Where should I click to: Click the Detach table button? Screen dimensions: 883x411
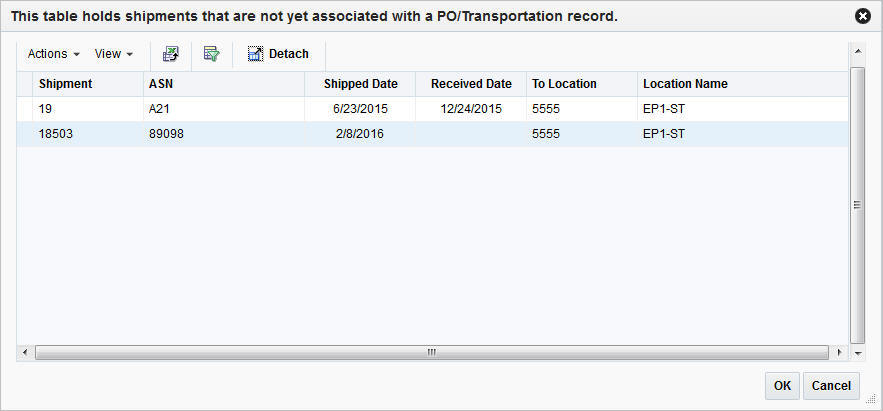tap(278, 54)
